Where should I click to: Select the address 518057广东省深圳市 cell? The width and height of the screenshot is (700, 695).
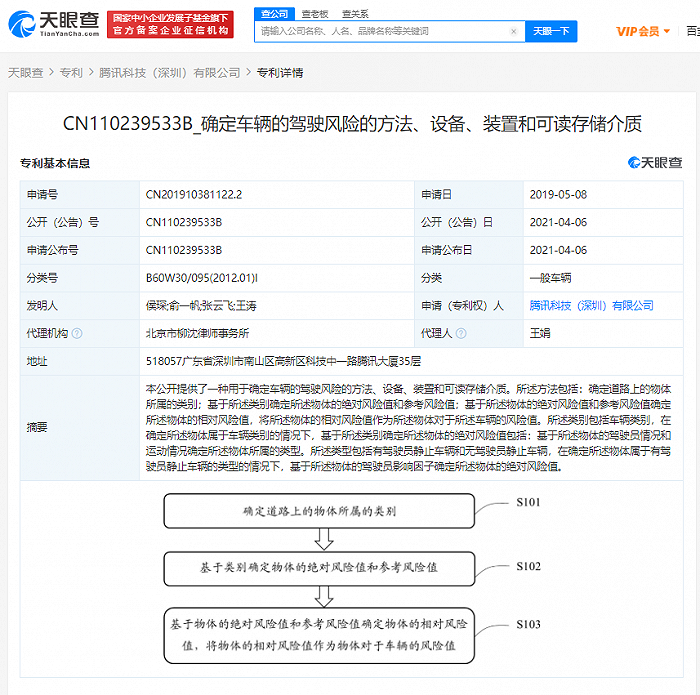[283, 361]
